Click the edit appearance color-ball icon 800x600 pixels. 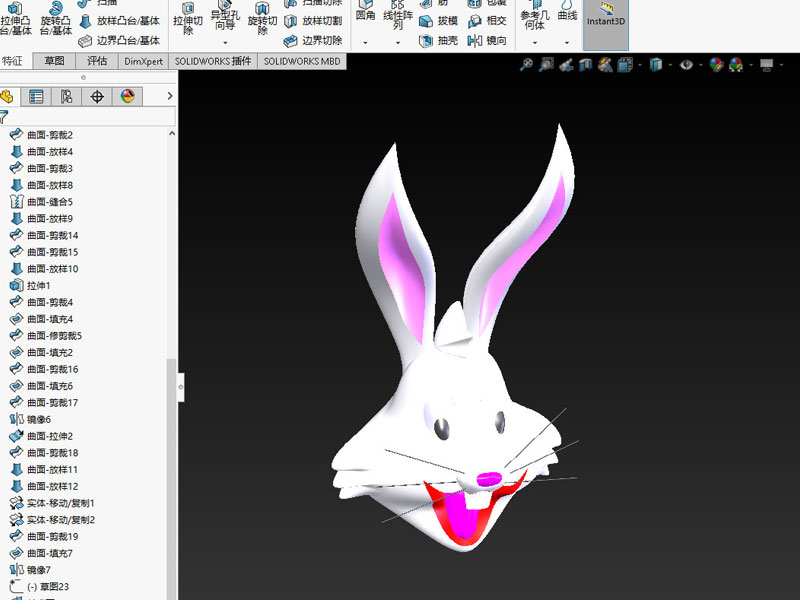(x=716, y=65)
